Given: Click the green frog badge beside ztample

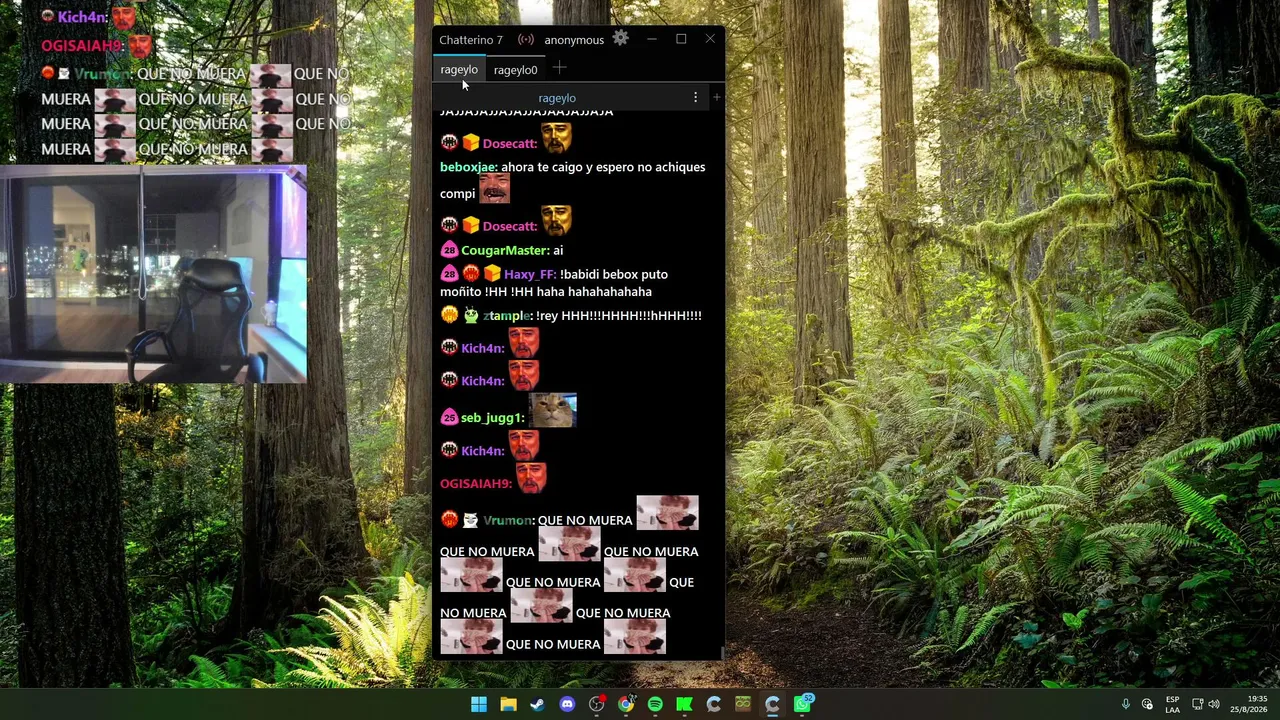Looking at the screenshot, I should coord(471,316).
